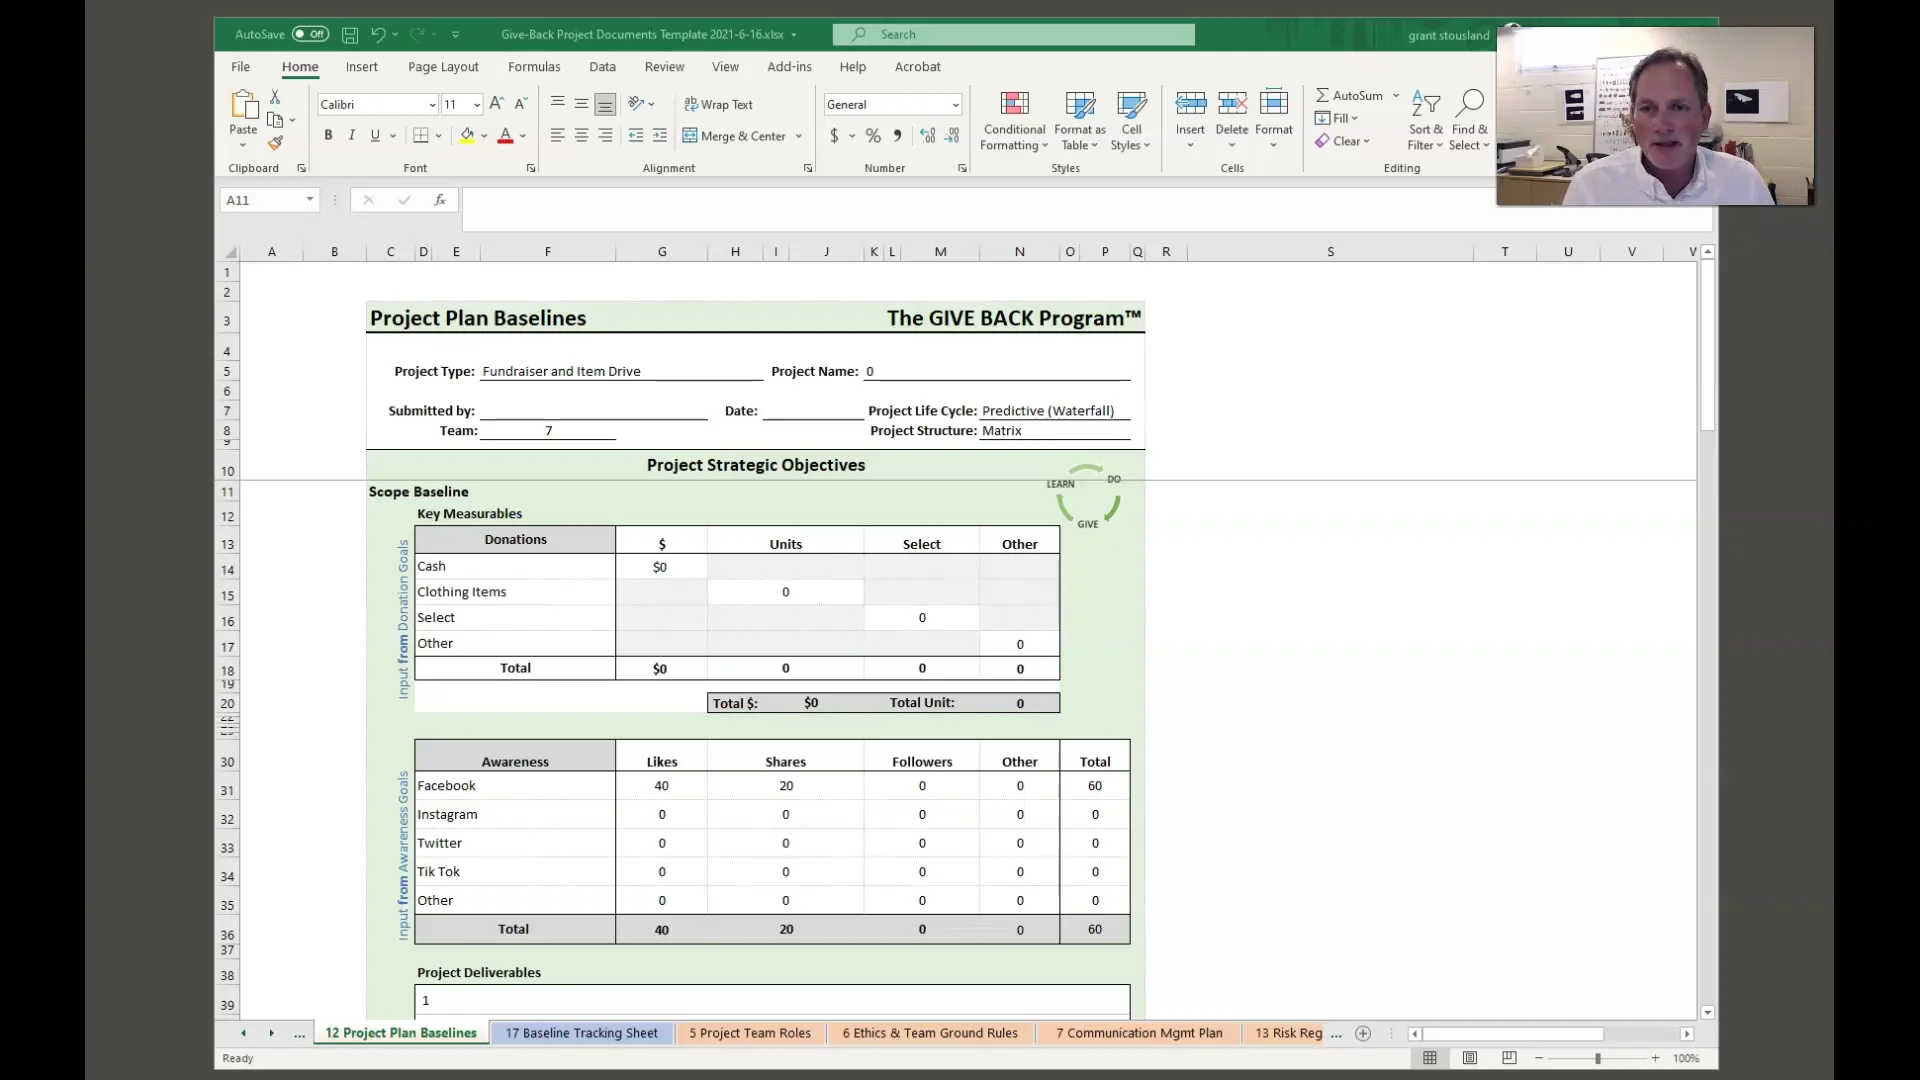Screen dimensions: 1920x1080
Task: Click inside the Search box
Action: (1012, 34)
